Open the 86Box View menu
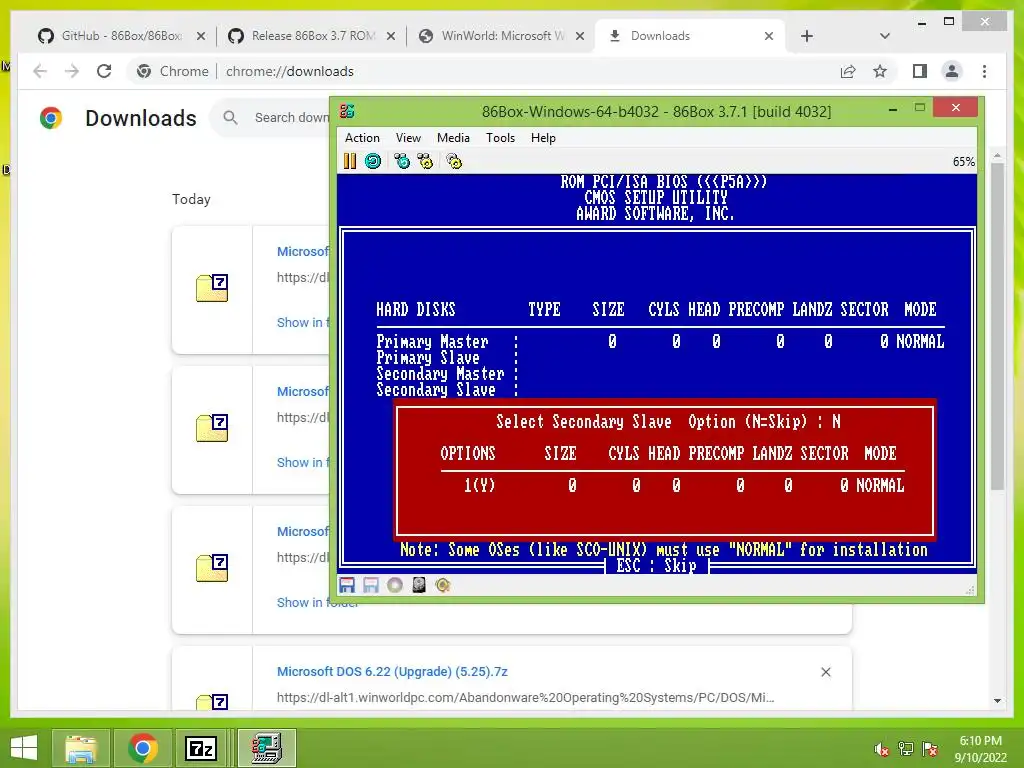This screenshot has height=768, width=1024. (x=408, y=138)
